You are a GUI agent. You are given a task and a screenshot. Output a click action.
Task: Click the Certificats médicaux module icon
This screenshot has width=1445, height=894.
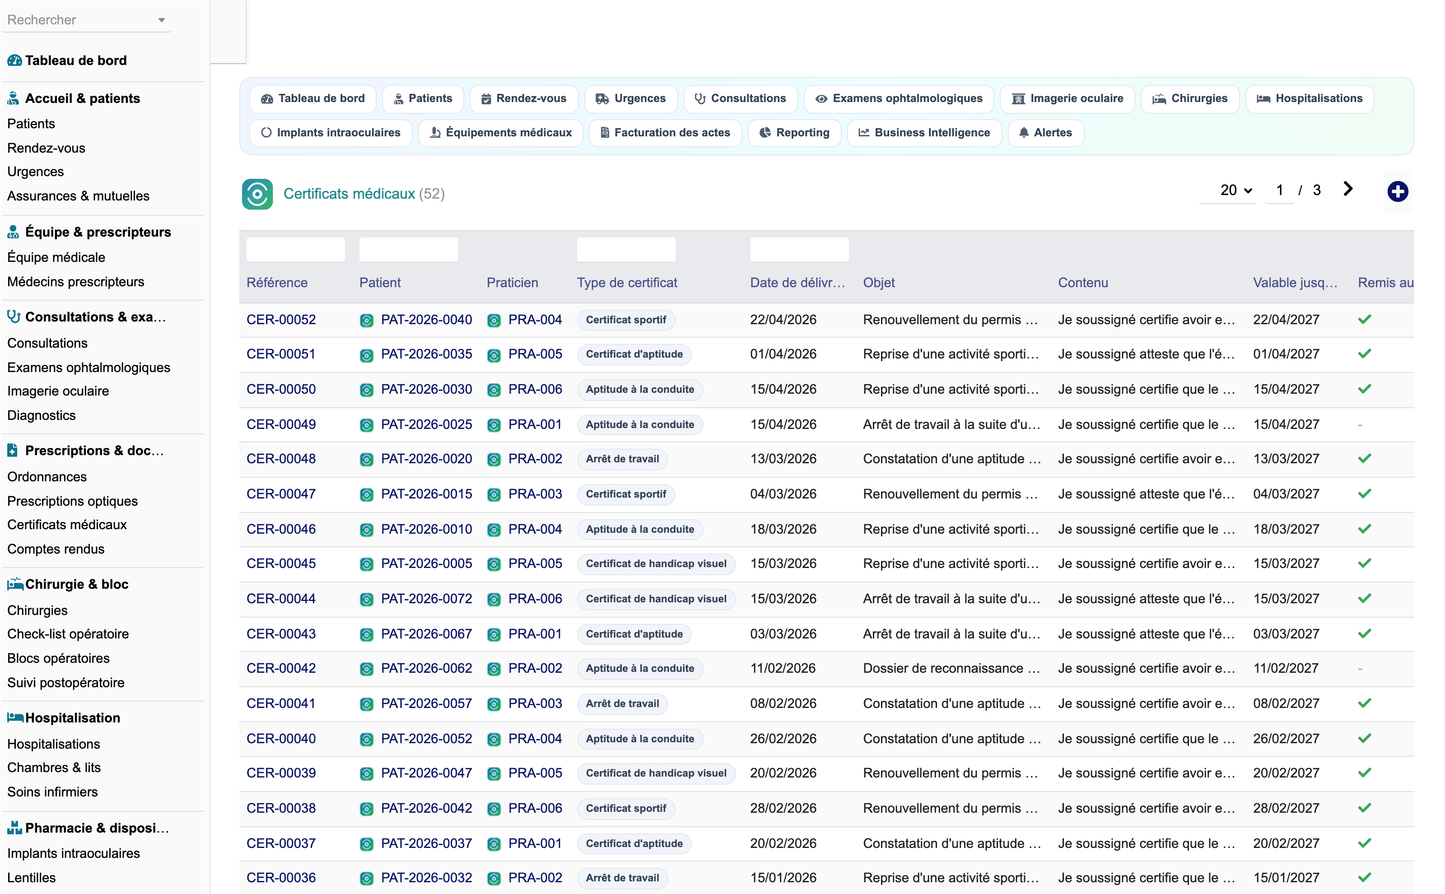[x=257, y=194]
